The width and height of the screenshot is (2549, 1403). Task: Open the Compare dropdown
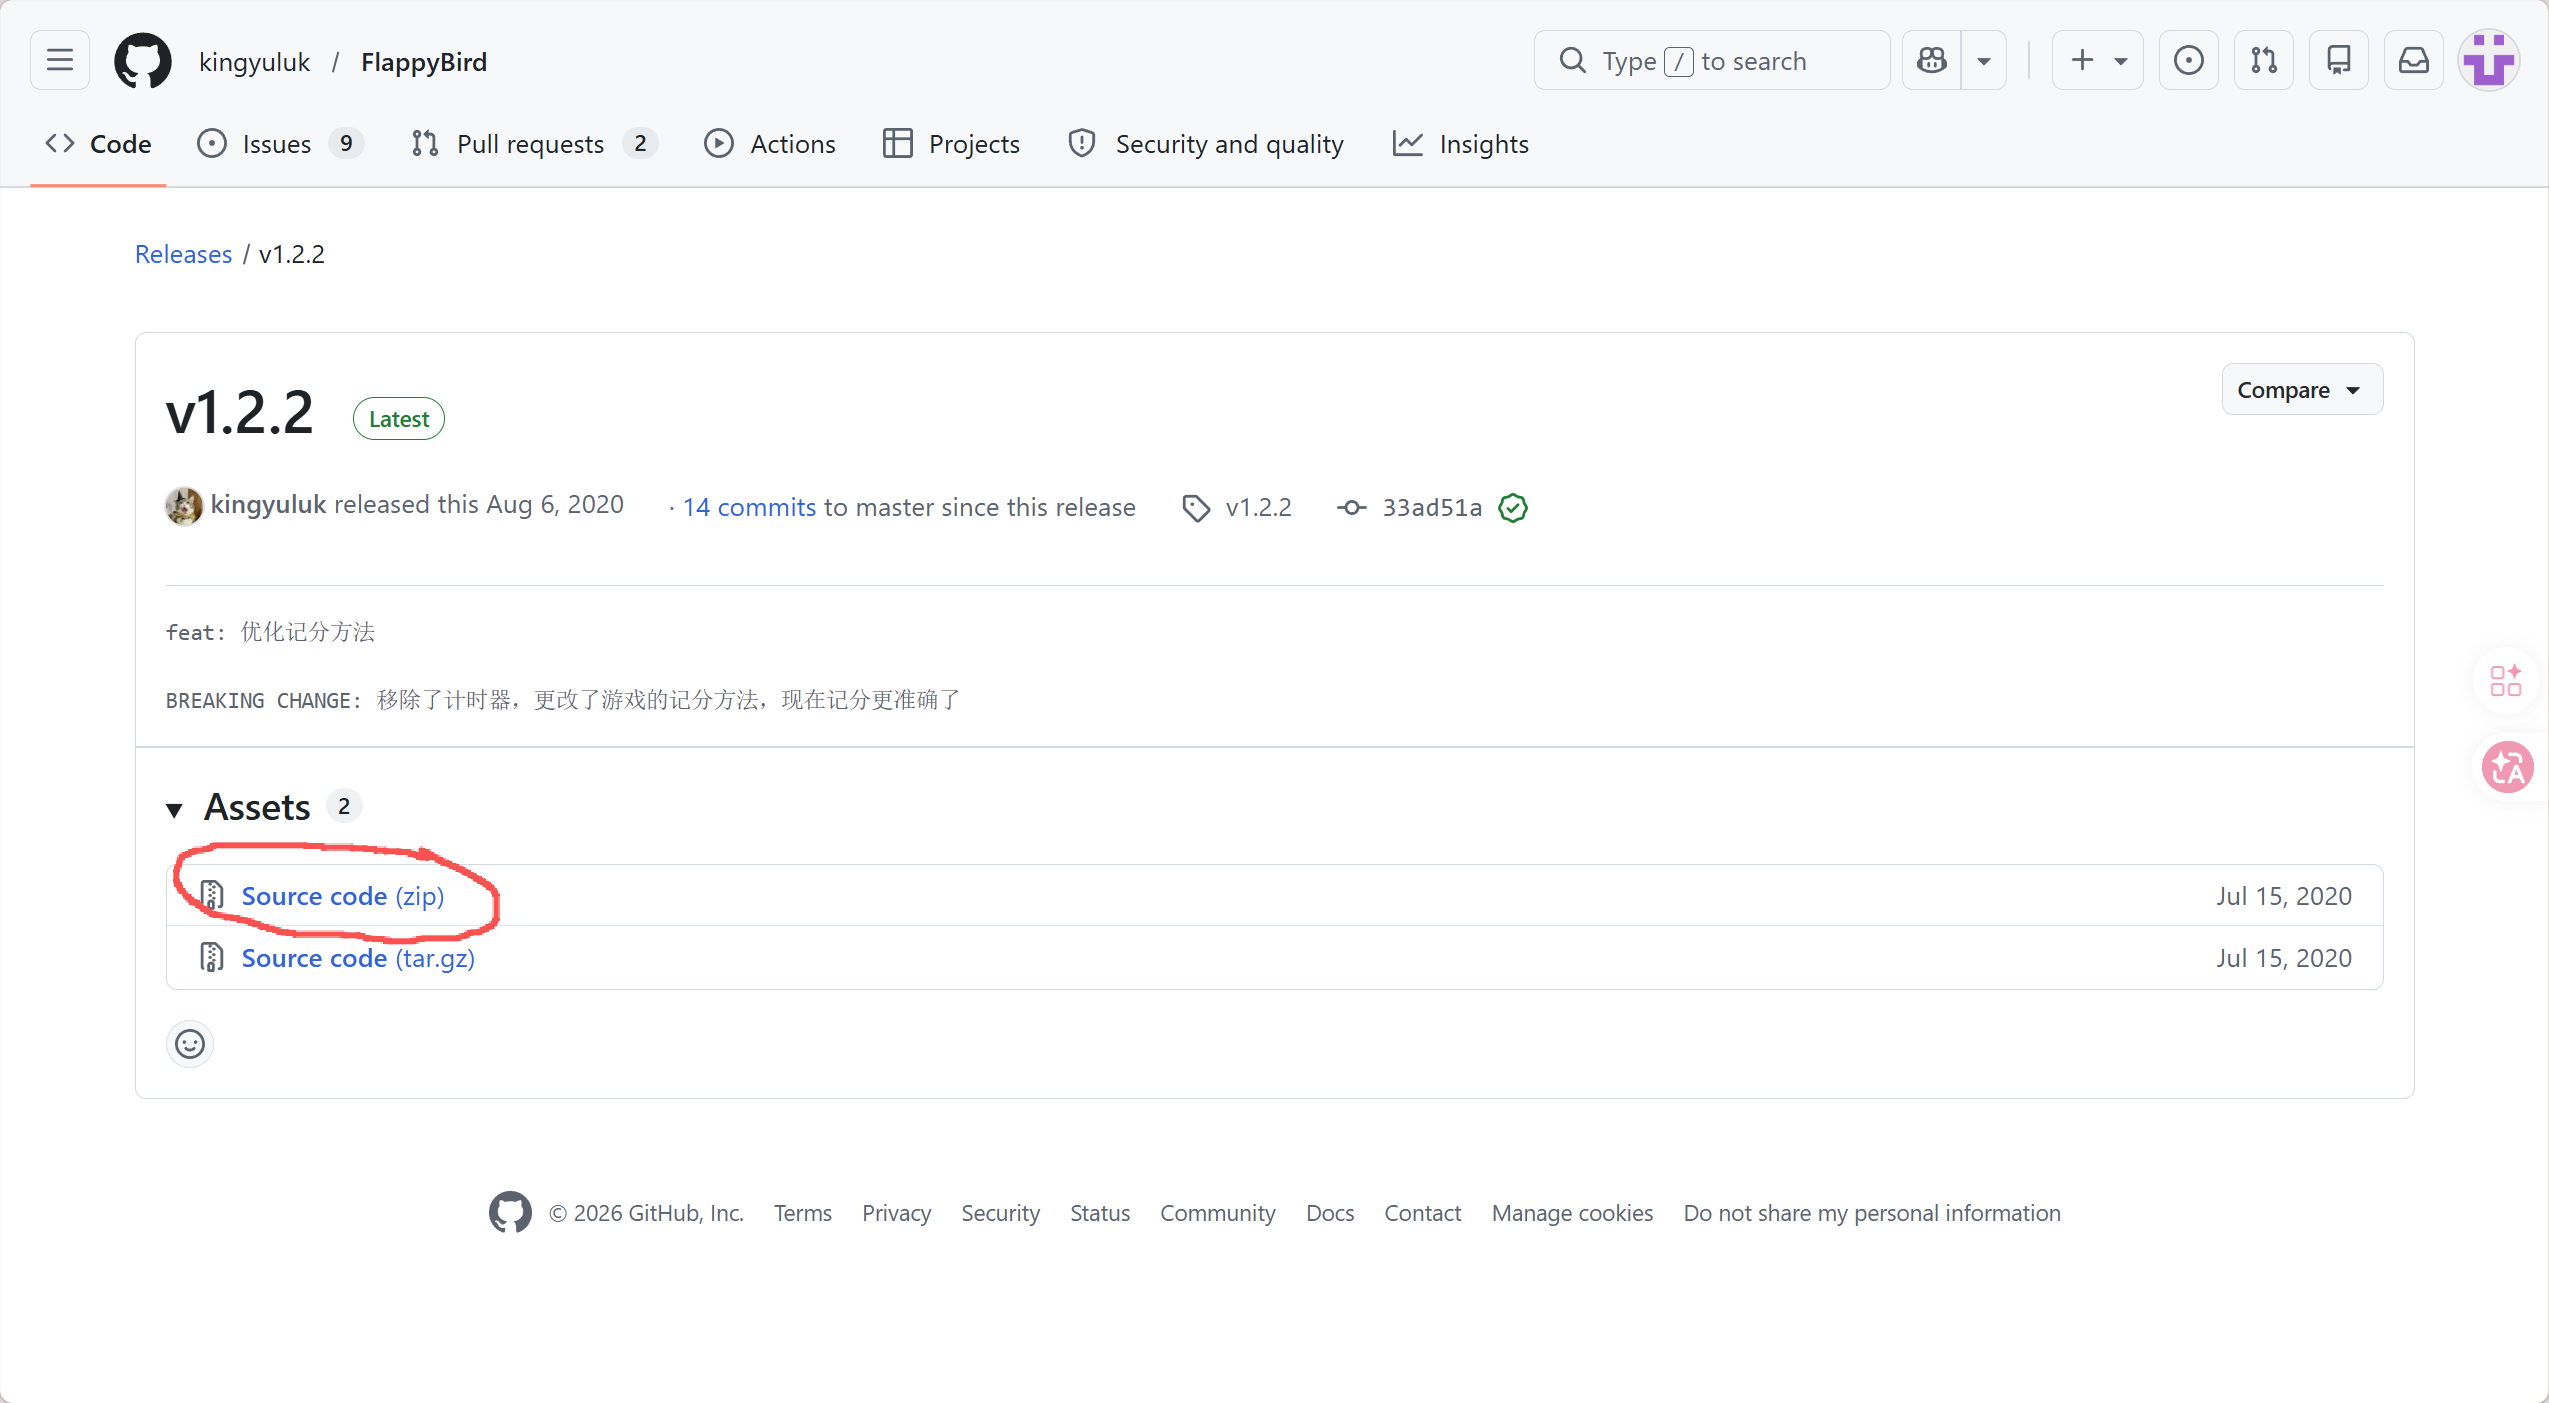pyautogui.click(x=2302, y=389)
